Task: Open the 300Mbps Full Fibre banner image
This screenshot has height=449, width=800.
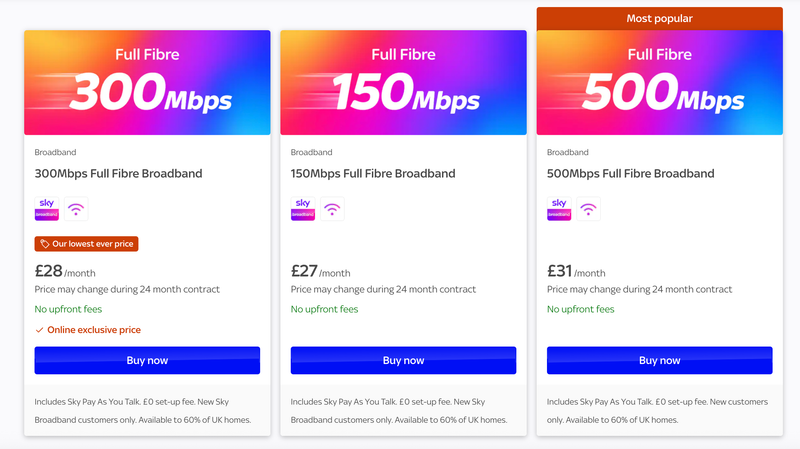Action: pos(147,82)
